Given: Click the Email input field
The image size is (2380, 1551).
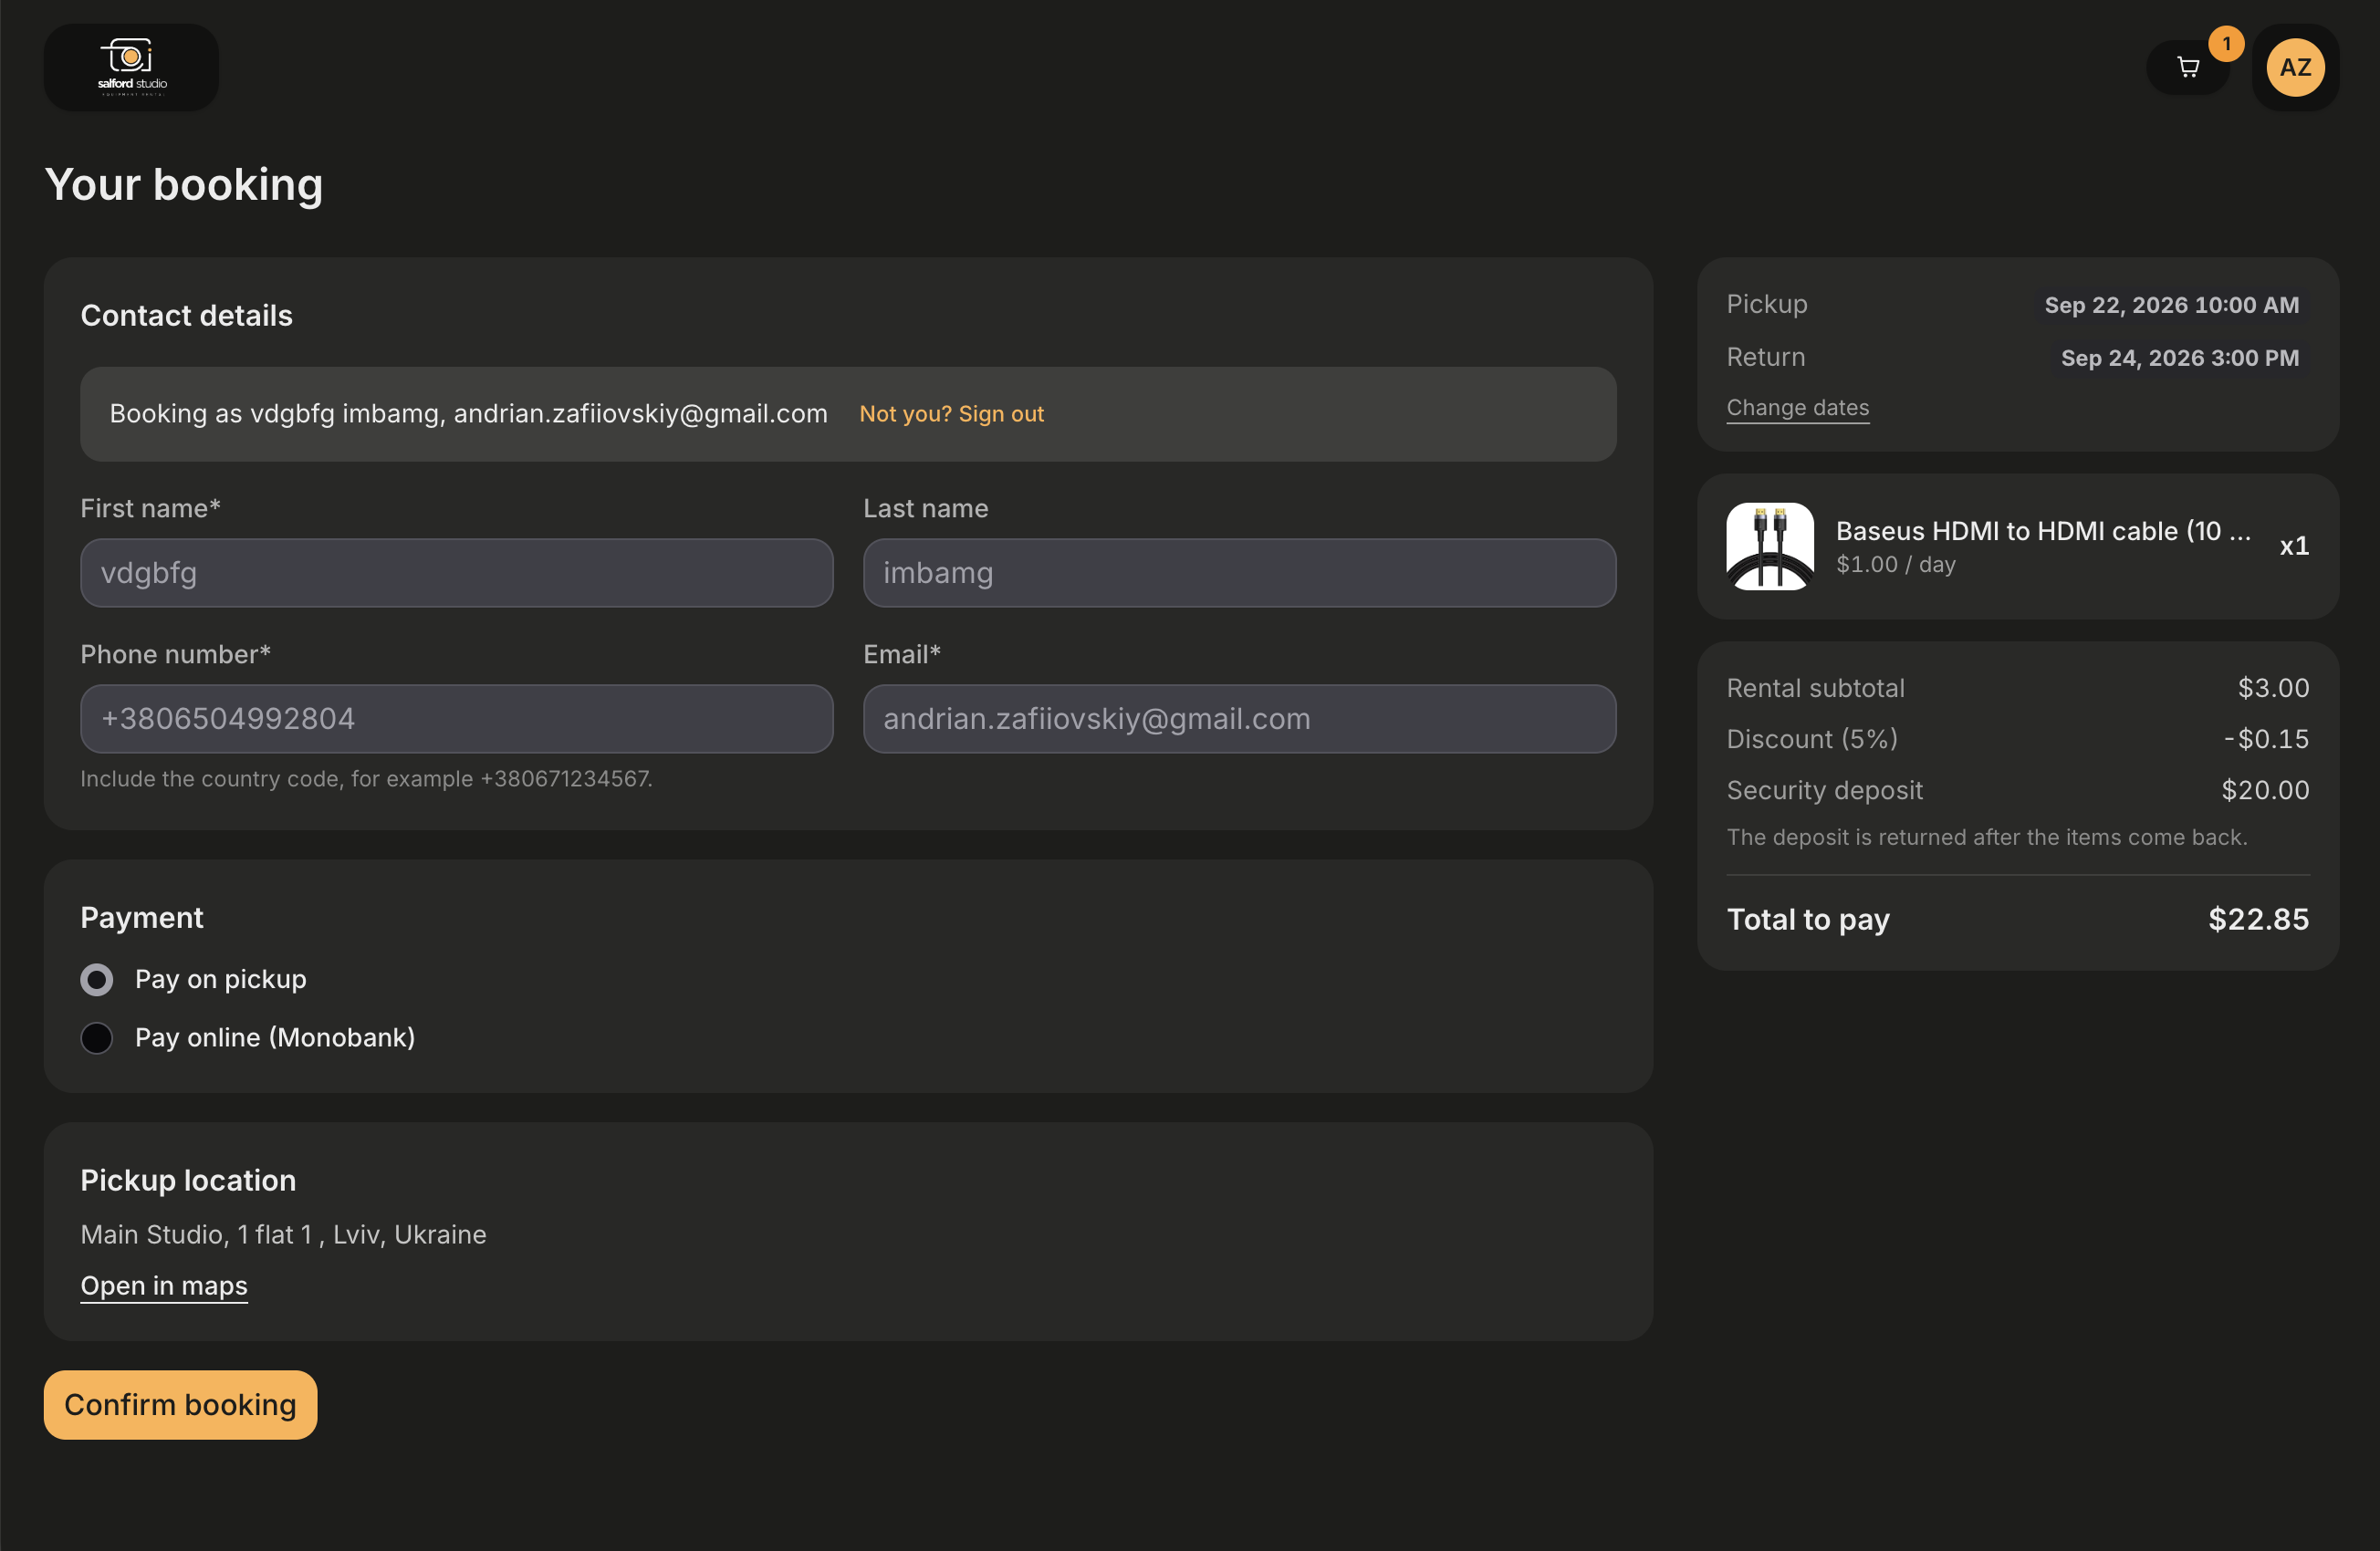Looking at the screenshot, I should coord(1239,719).
